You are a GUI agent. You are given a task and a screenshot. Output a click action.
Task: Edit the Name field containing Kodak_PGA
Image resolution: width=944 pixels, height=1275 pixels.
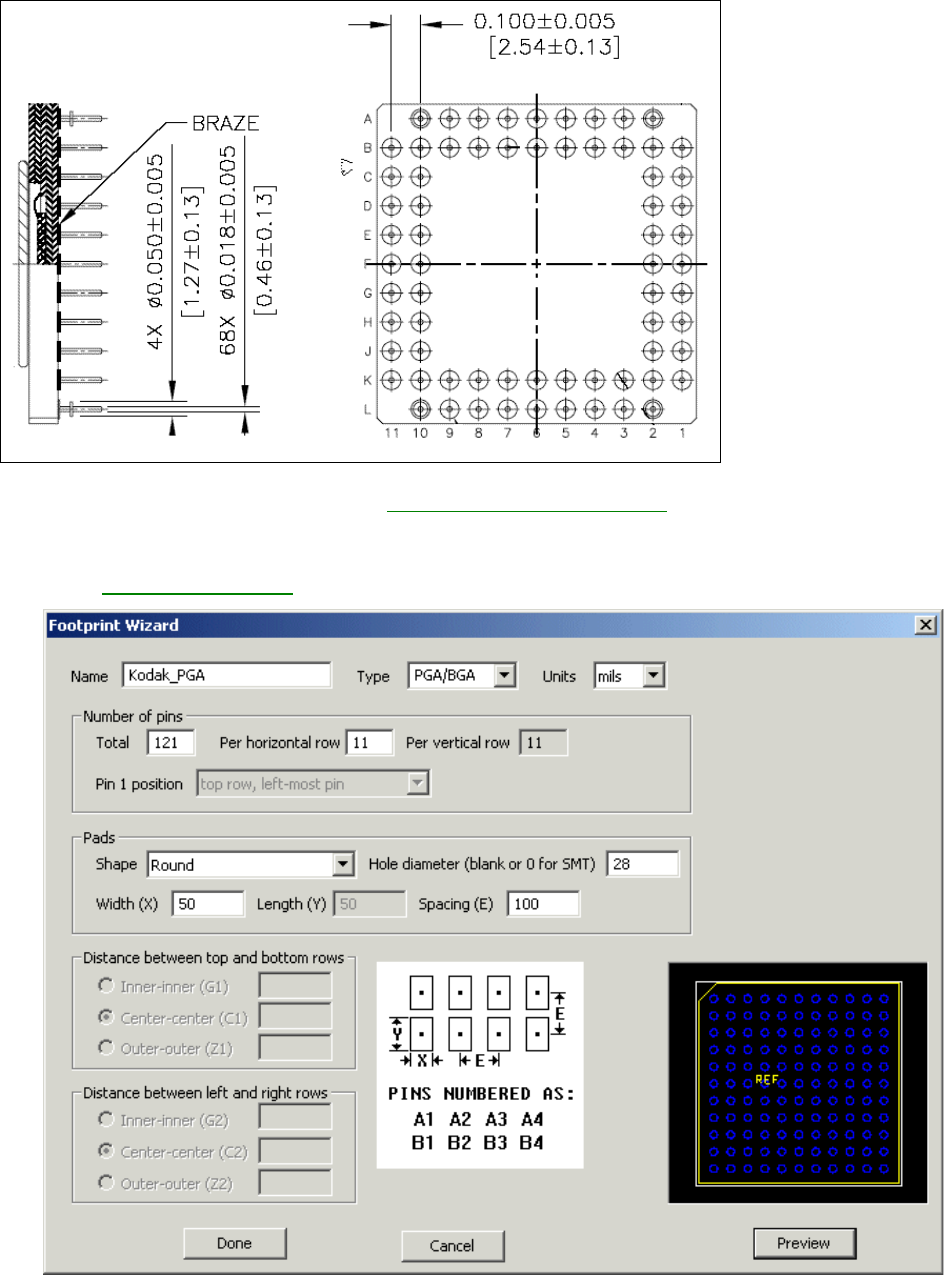(226, 675)
